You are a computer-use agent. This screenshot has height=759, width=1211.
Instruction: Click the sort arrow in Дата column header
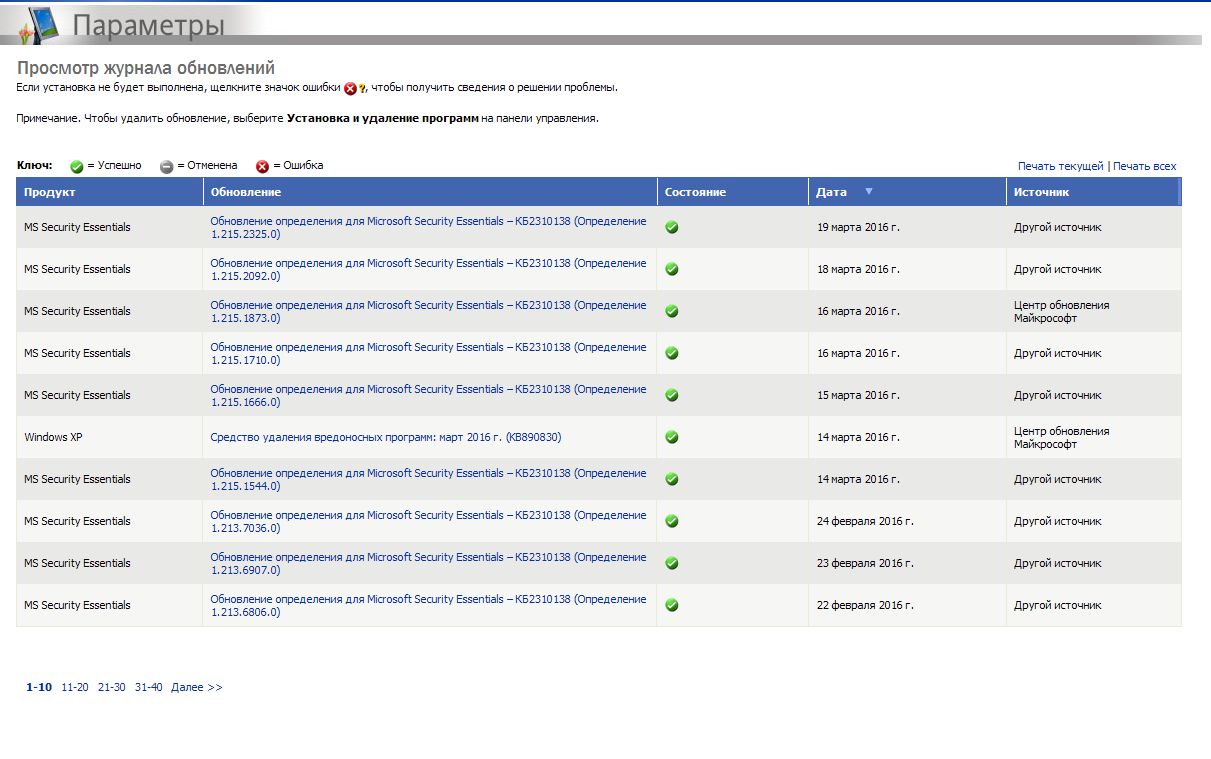pos(869,191)
